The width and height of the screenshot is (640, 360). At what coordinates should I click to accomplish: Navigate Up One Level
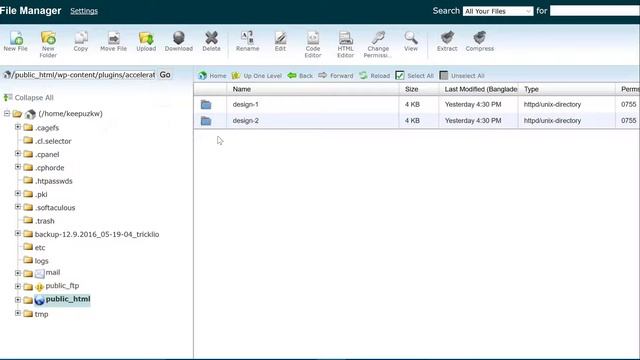pyautogui.click(x=257, y=76)
